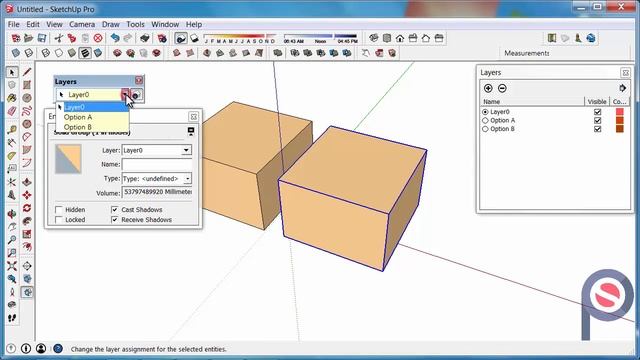640x360 pixels.
Task: Save the model with the floppy icon
Action: tap(42, 38)
